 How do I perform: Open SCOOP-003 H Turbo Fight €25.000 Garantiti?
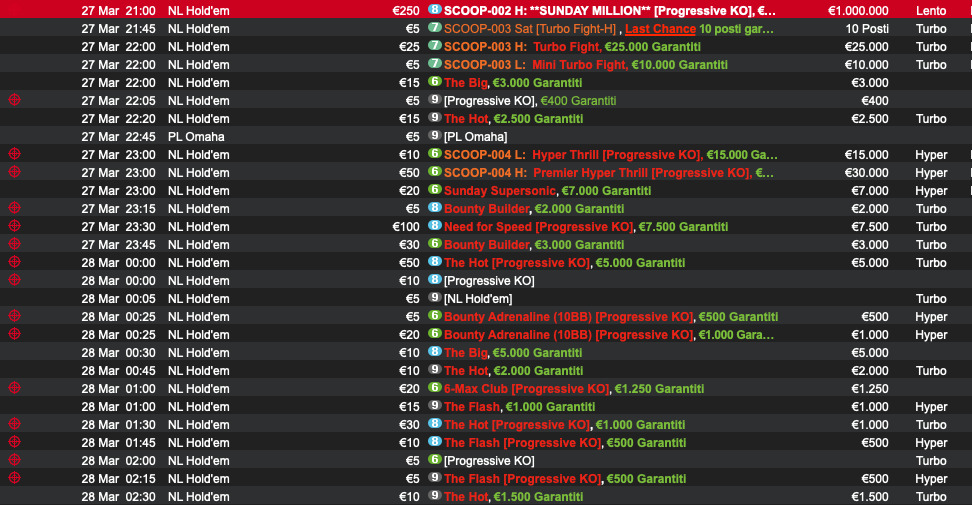(572, 47)
